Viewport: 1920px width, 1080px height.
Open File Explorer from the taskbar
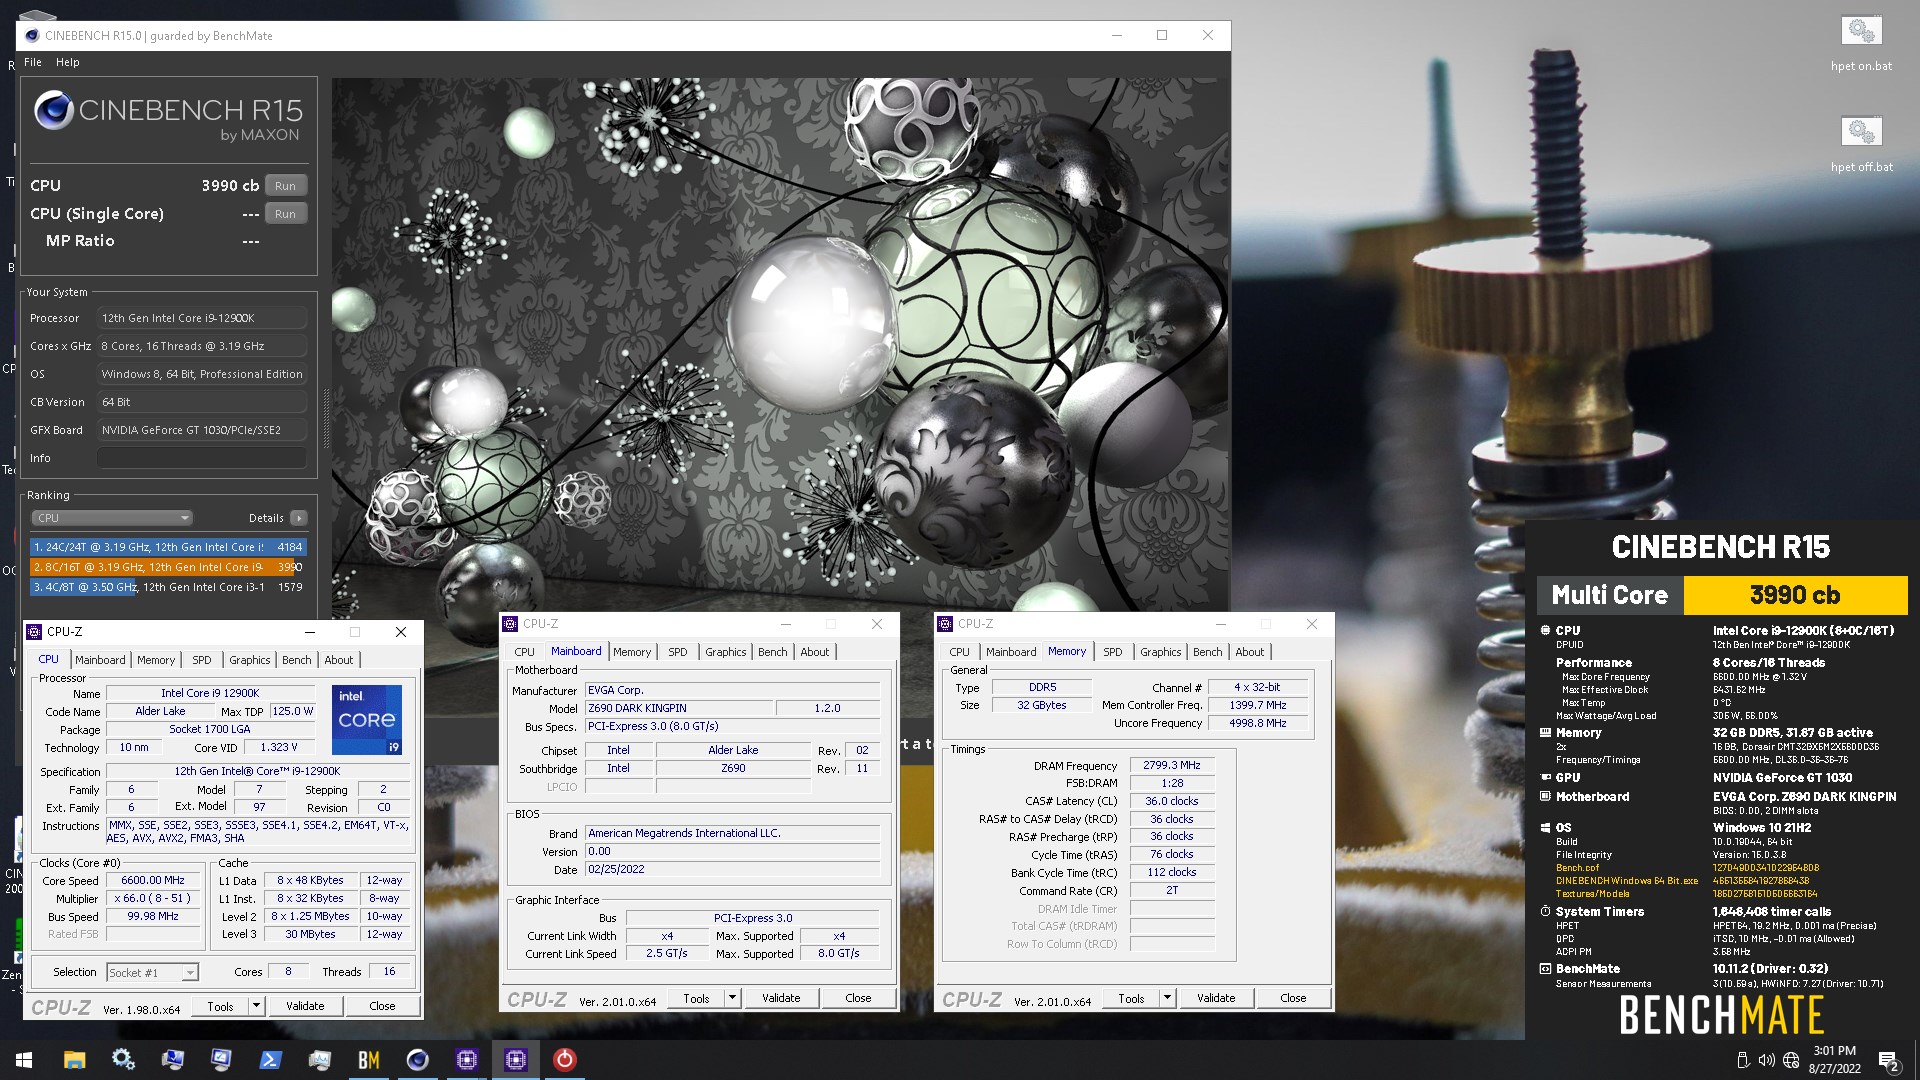point(74,1060)
